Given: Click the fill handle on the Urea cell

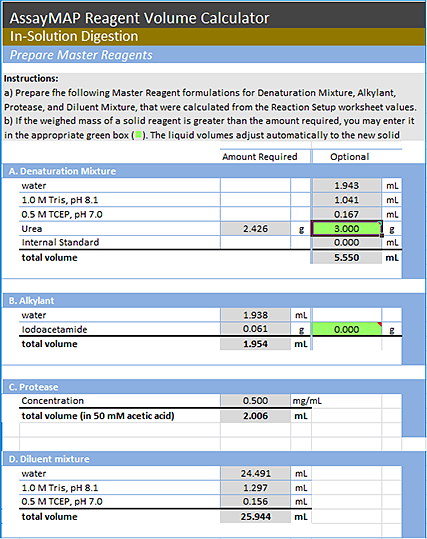Looking at the screenshot, I should pos(382,235).
